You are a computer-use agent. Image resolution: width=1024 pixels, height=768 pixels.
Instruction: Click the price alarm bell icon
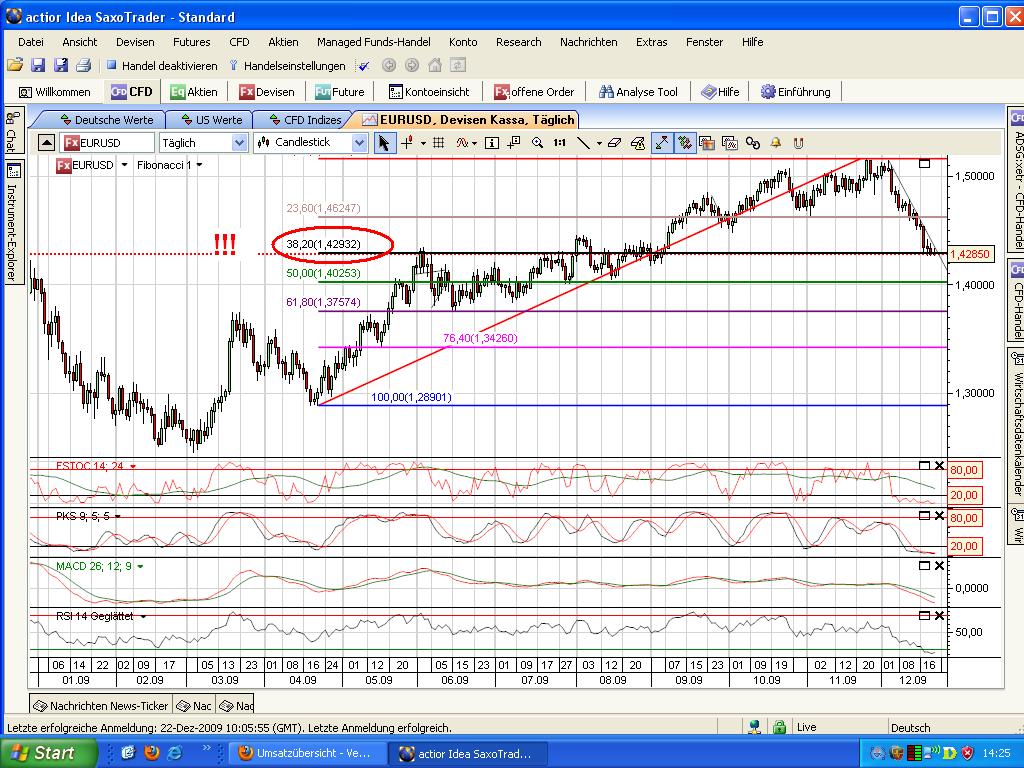(778, 142)
